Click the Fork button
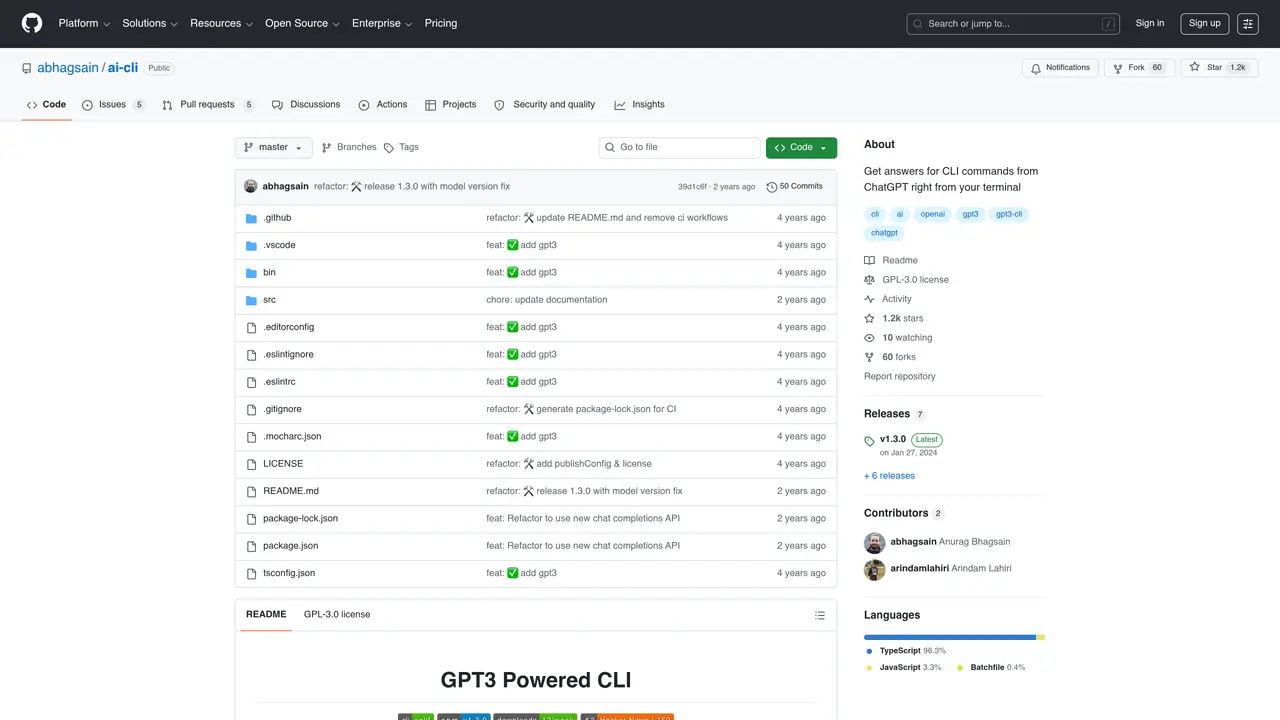 point(1139,67)
